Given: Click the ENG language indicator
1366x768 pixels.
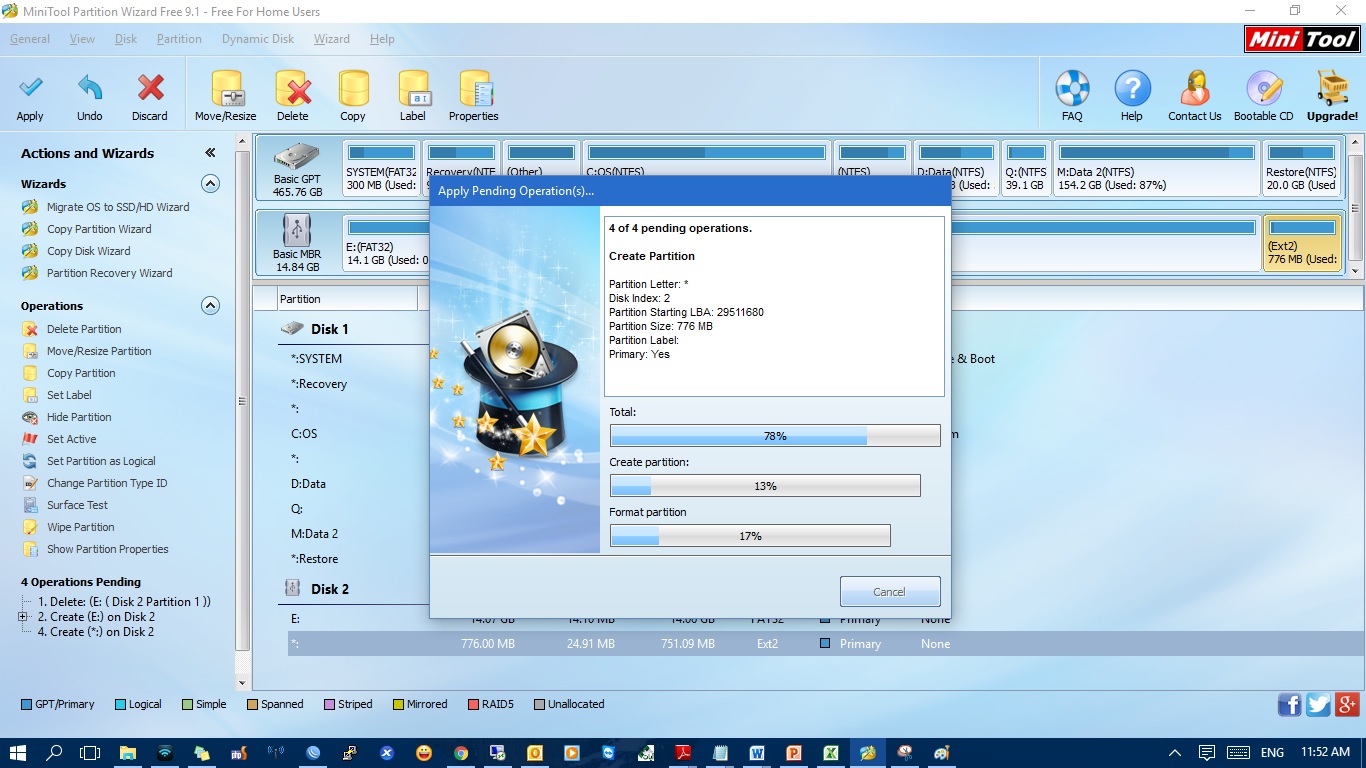Looking at the screenshot, I should [x=1272, y=753].
